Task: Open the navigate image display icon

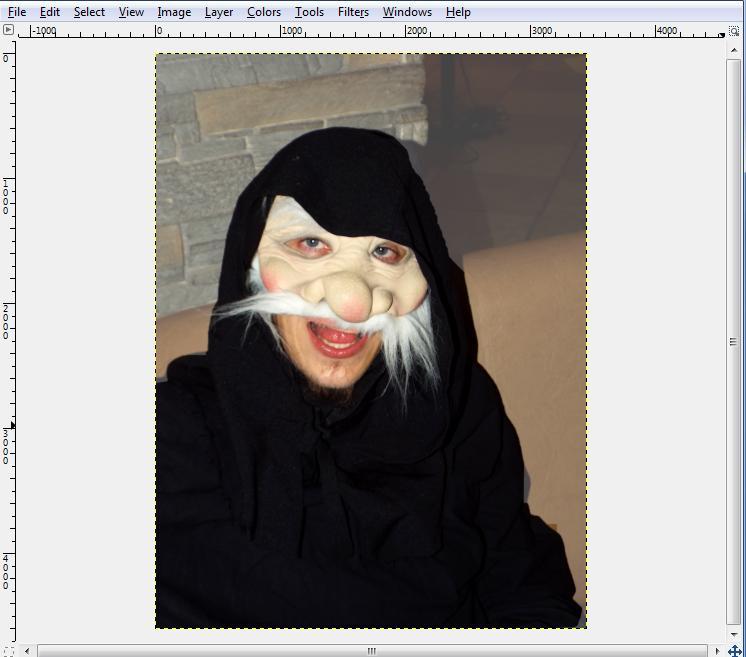Action: 735,650
